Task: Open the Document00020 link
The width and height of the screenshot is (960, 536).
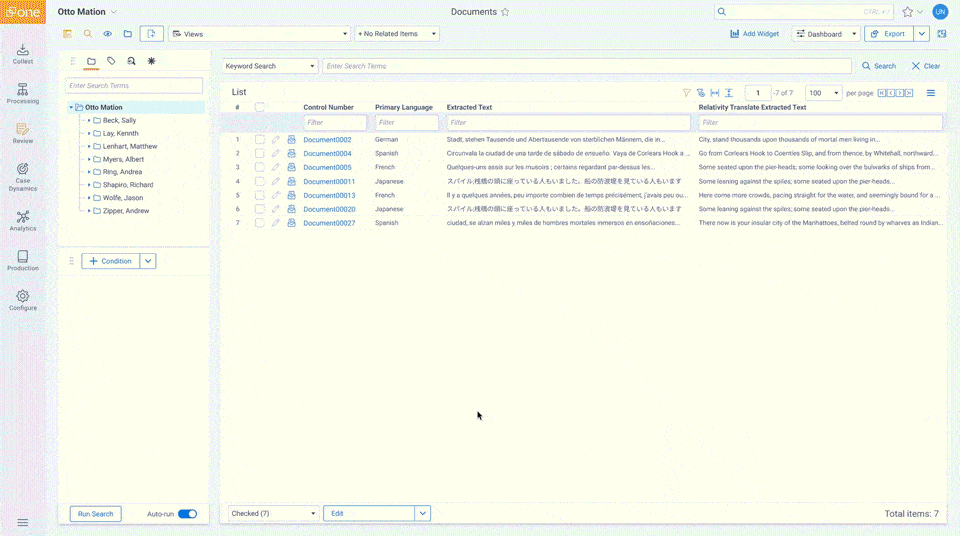Action: coord(329,209)
